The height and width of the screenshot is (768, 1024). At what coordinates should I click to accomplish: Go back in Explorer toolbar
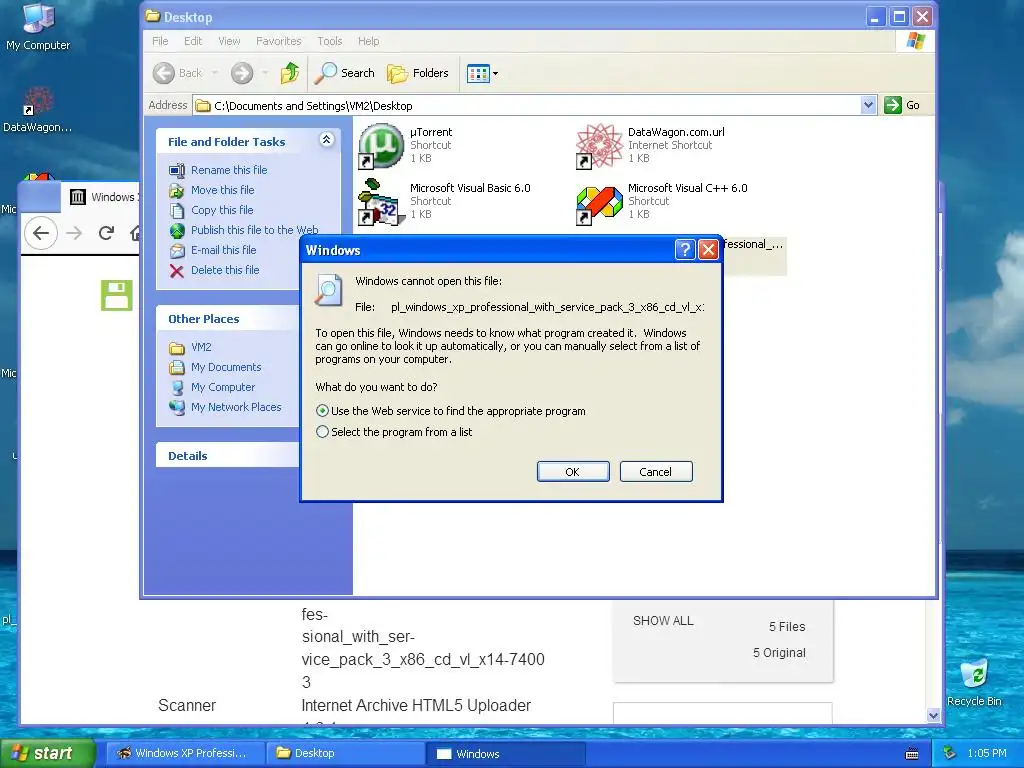pos(178,73)
